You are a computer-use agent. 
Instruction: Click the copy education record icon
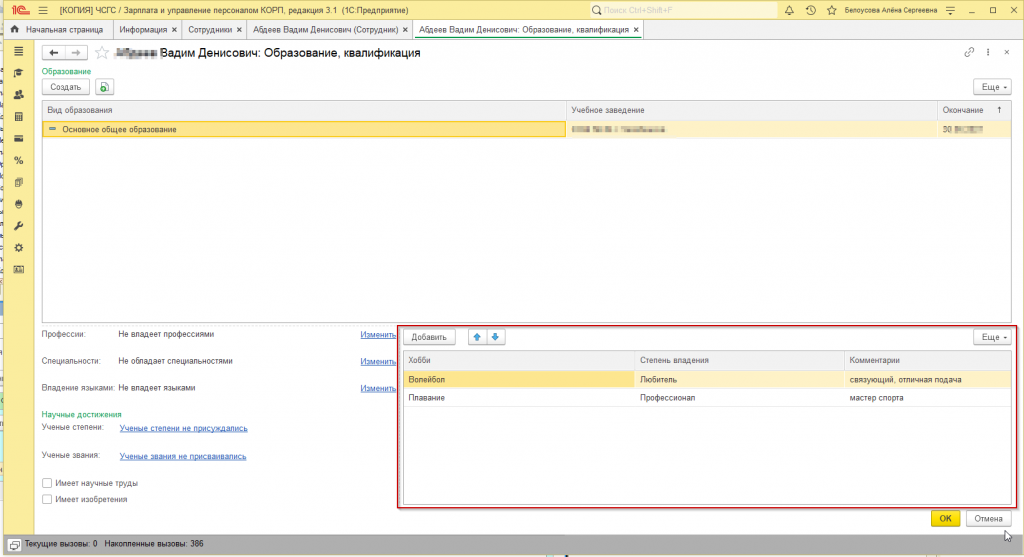[104, 87]
